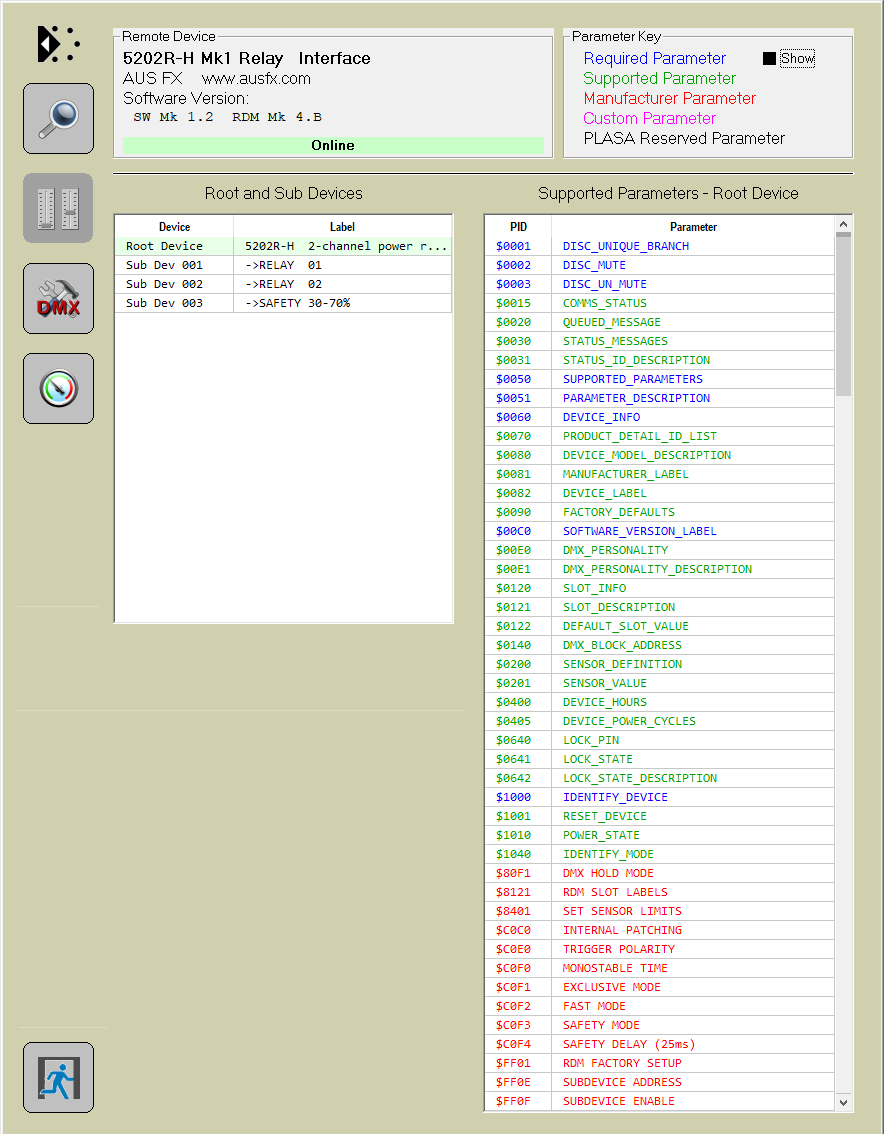Click the PID column header
The image size is (884, 1134).
(518, 227)
